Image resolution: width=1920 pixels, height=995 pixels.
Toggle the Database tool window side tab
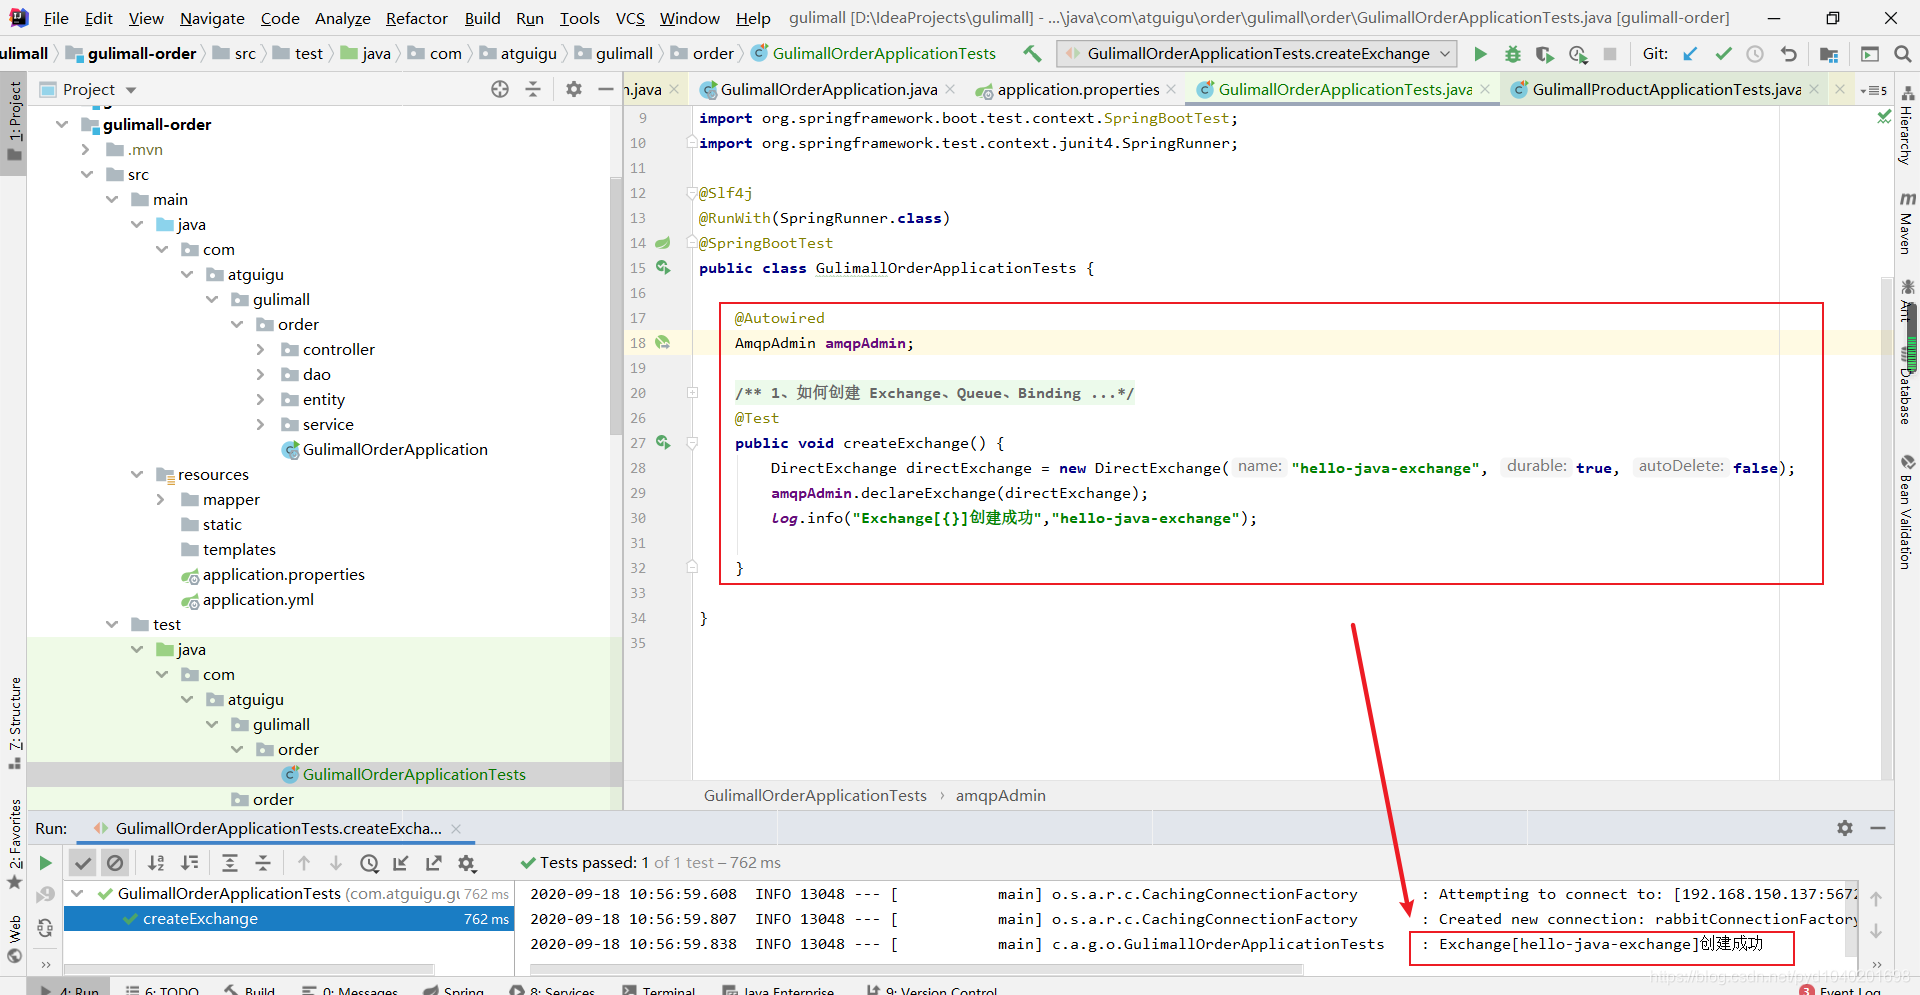(1907, 386)
